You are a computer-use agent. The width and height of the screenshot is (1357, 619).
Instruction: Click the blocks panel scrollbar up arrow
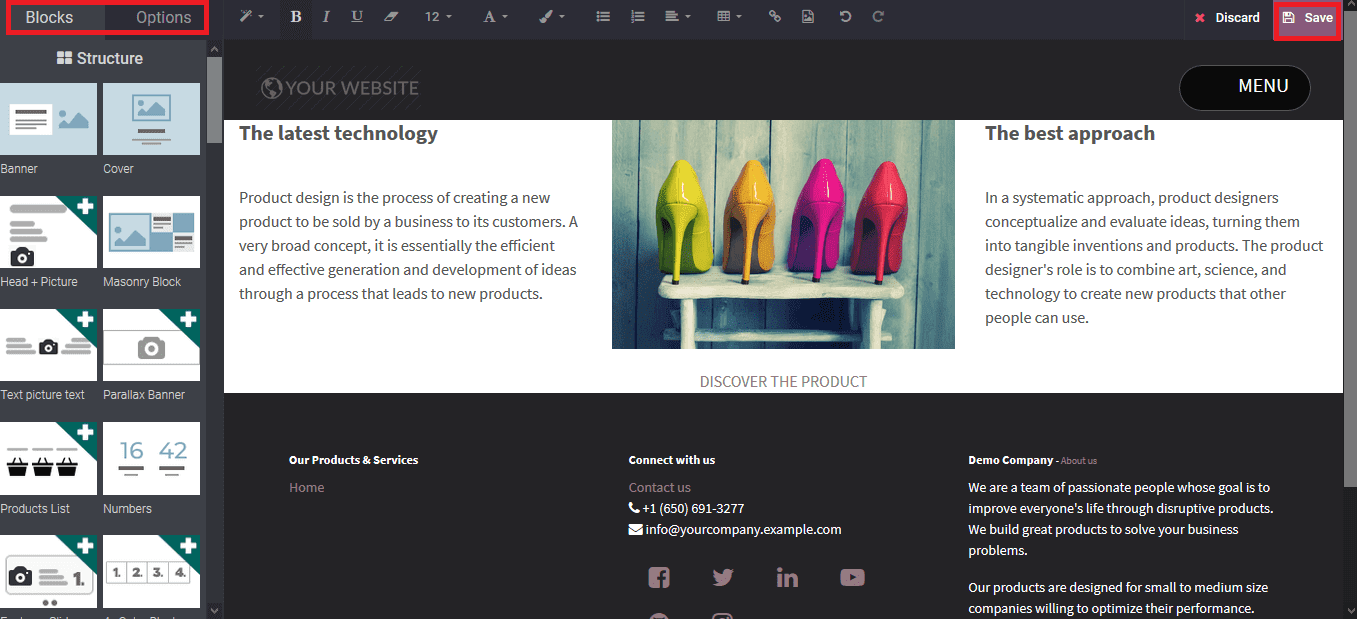(x=214, y=49)
